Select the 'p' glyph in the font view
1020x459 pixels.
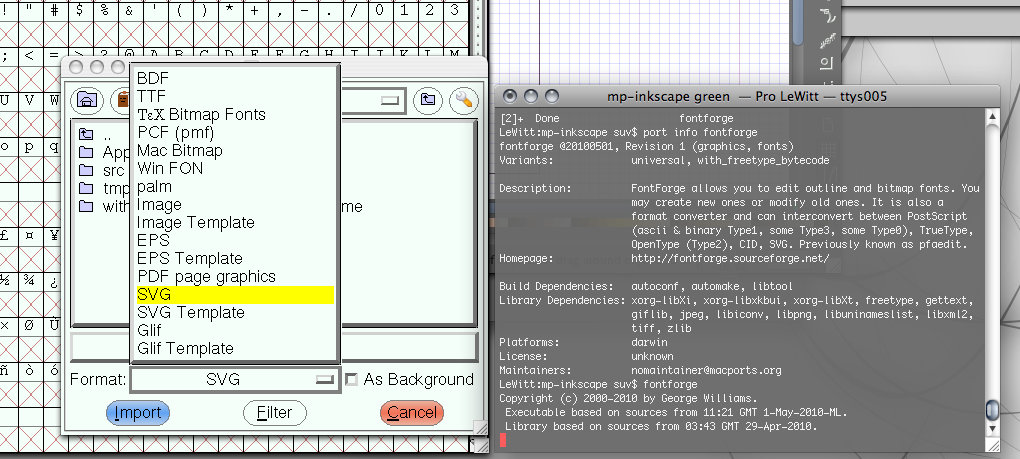click(30, 146)
